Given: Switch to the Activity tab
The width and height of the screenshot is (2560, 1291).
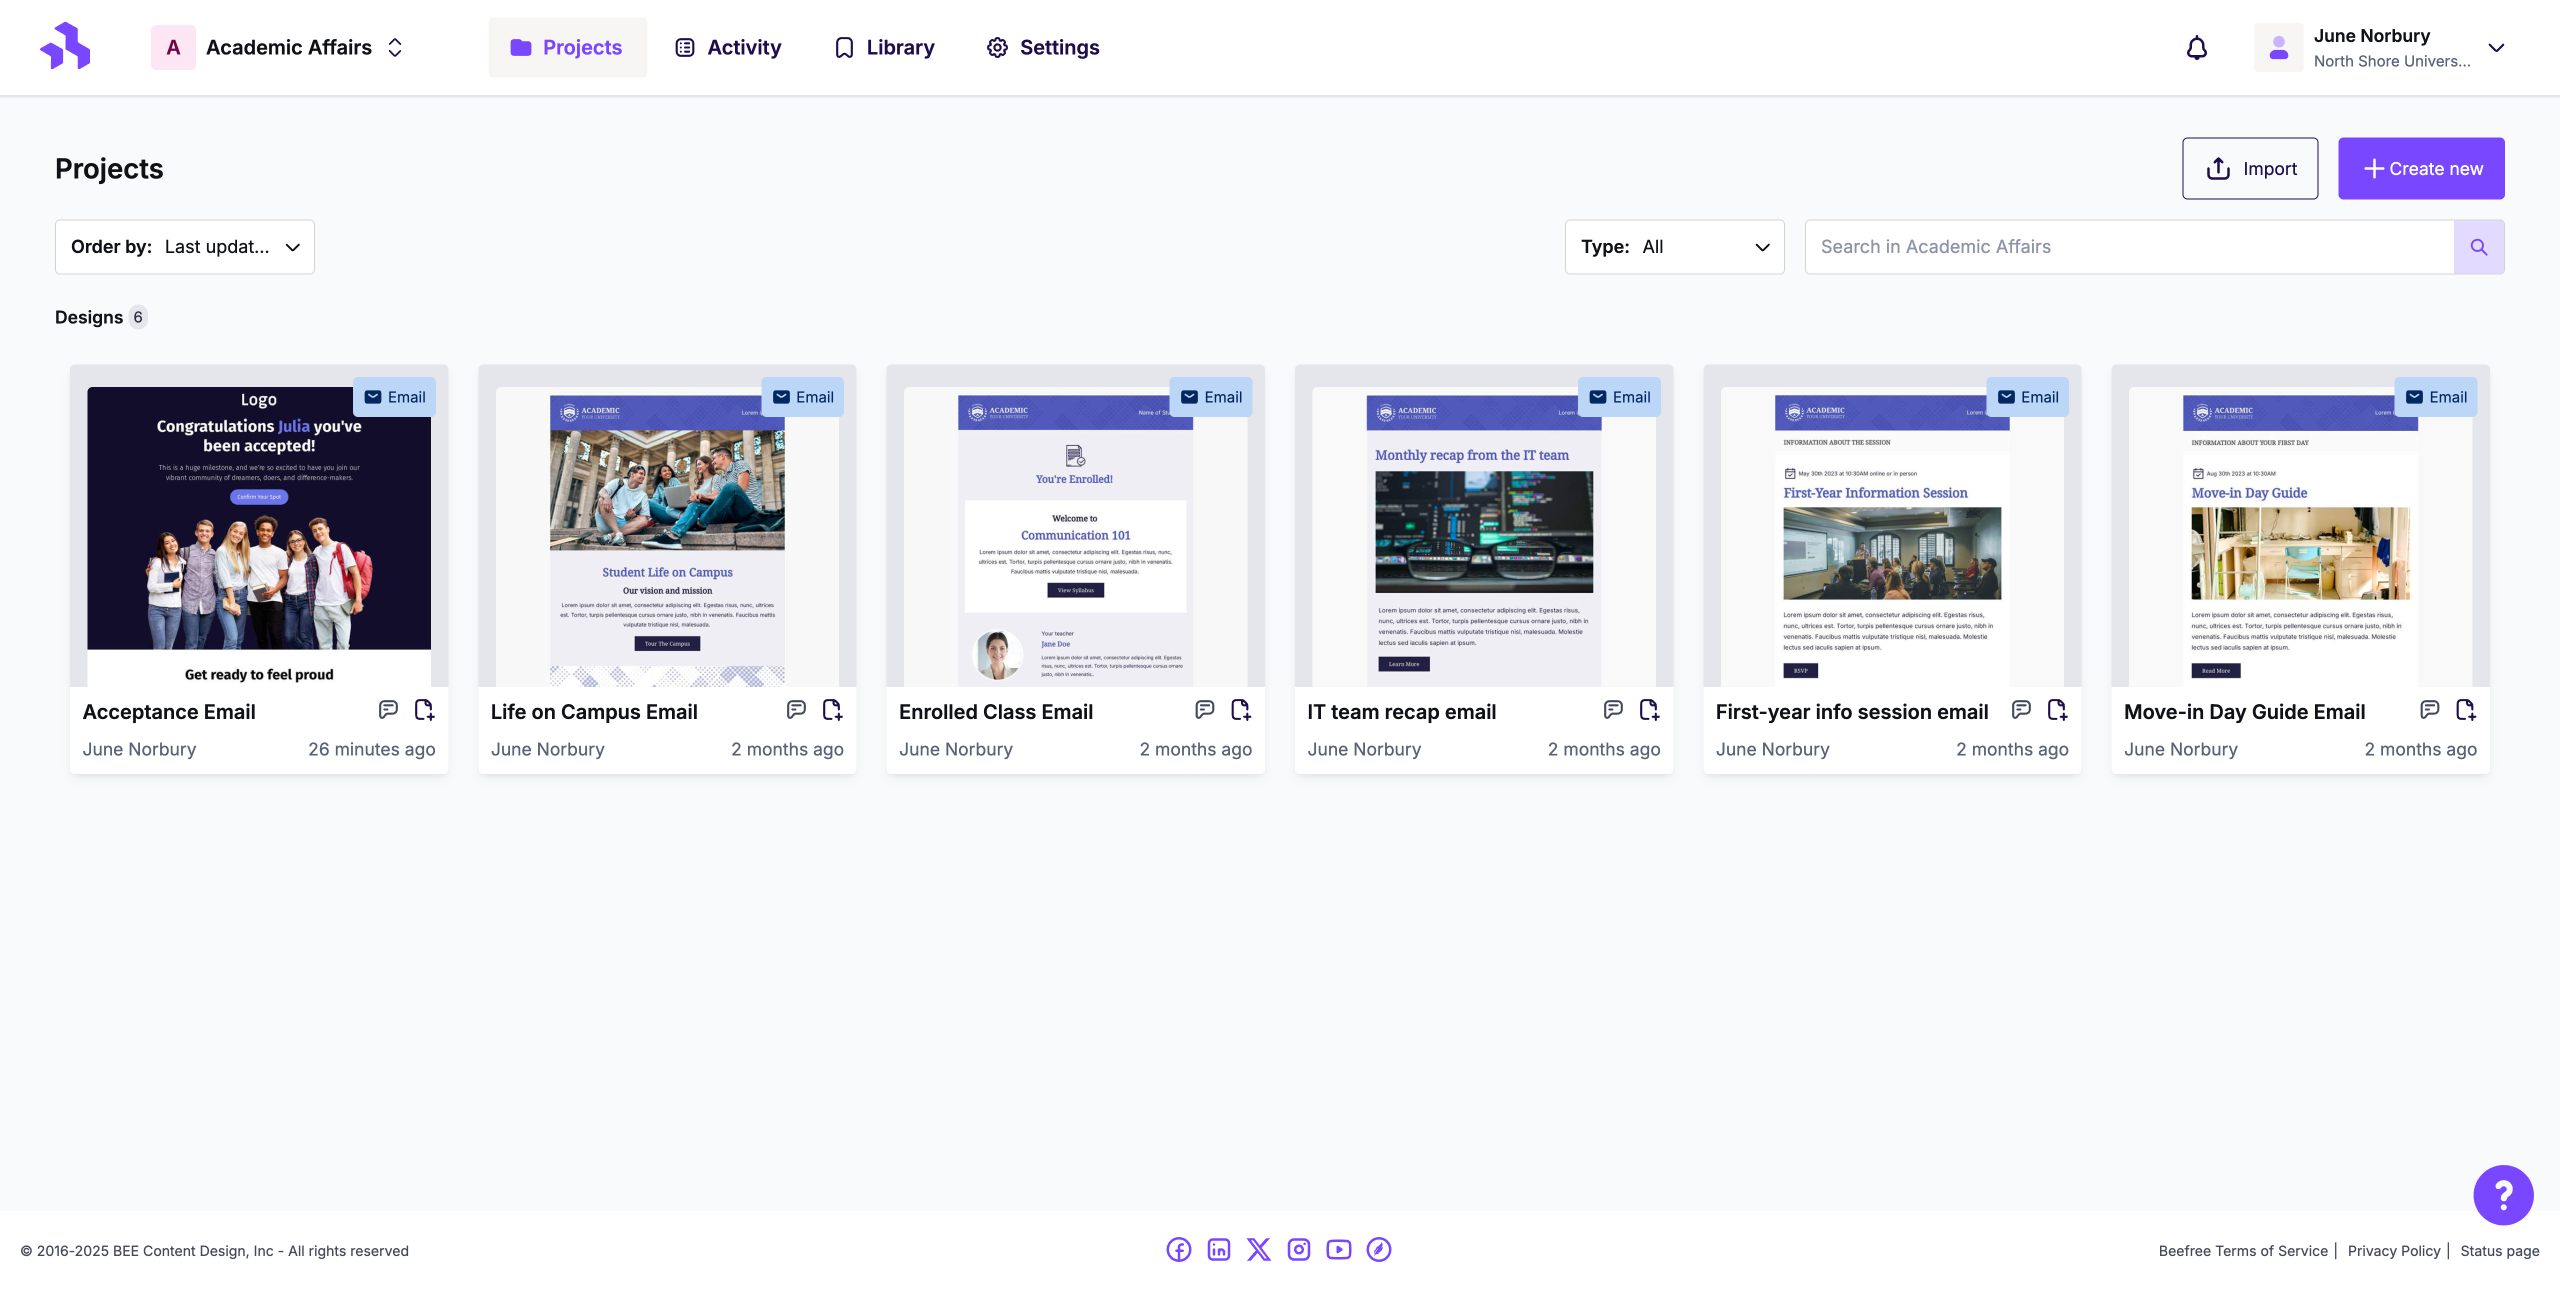Looking at the screenshot, I should pyautogui.click(x=728, y=48).
